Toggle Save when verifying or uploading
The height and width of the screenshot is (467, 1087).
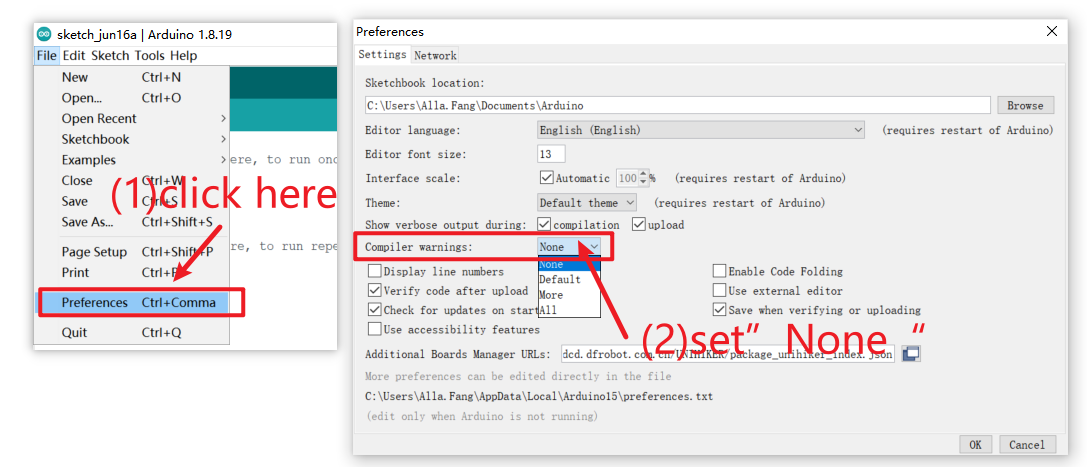[719, 310]
